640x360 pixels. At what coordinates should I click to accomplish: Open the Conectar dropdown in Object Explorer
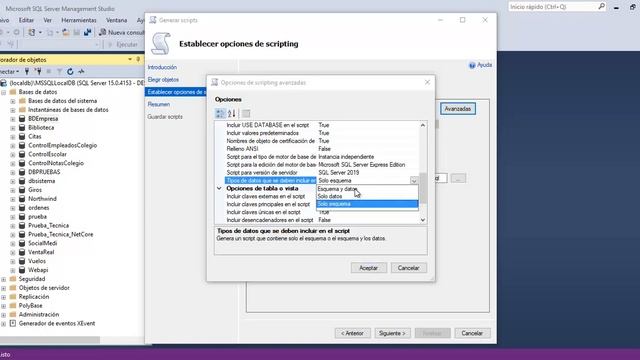(9, 71)
